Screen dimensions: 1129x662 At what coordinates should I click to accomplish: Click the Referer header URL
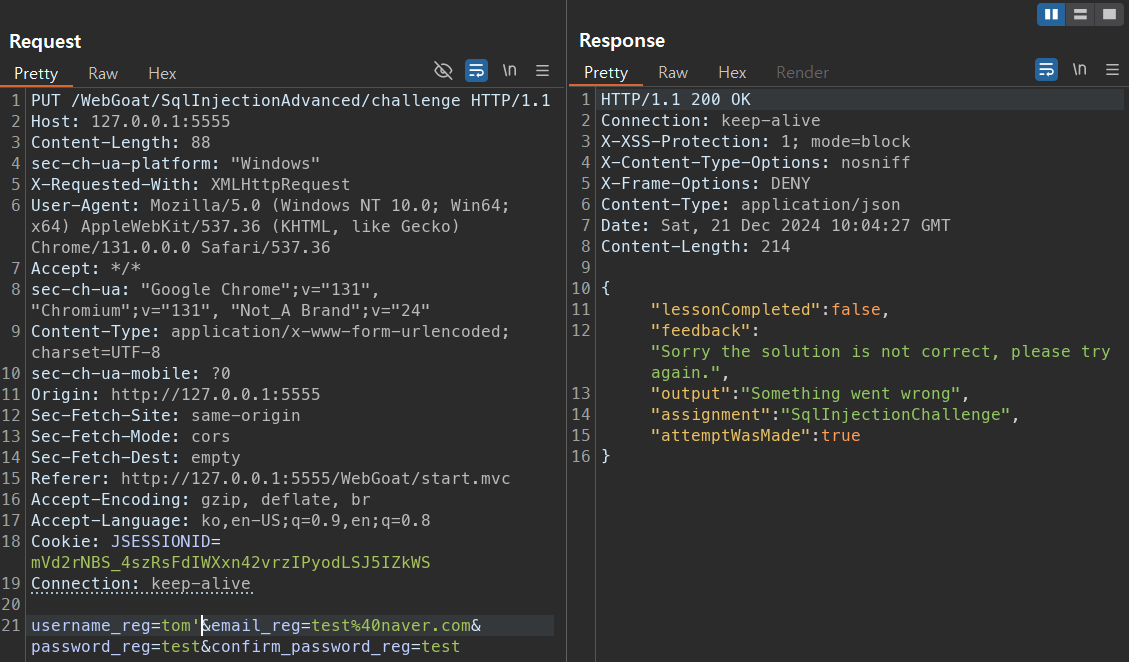pos(315,478)
